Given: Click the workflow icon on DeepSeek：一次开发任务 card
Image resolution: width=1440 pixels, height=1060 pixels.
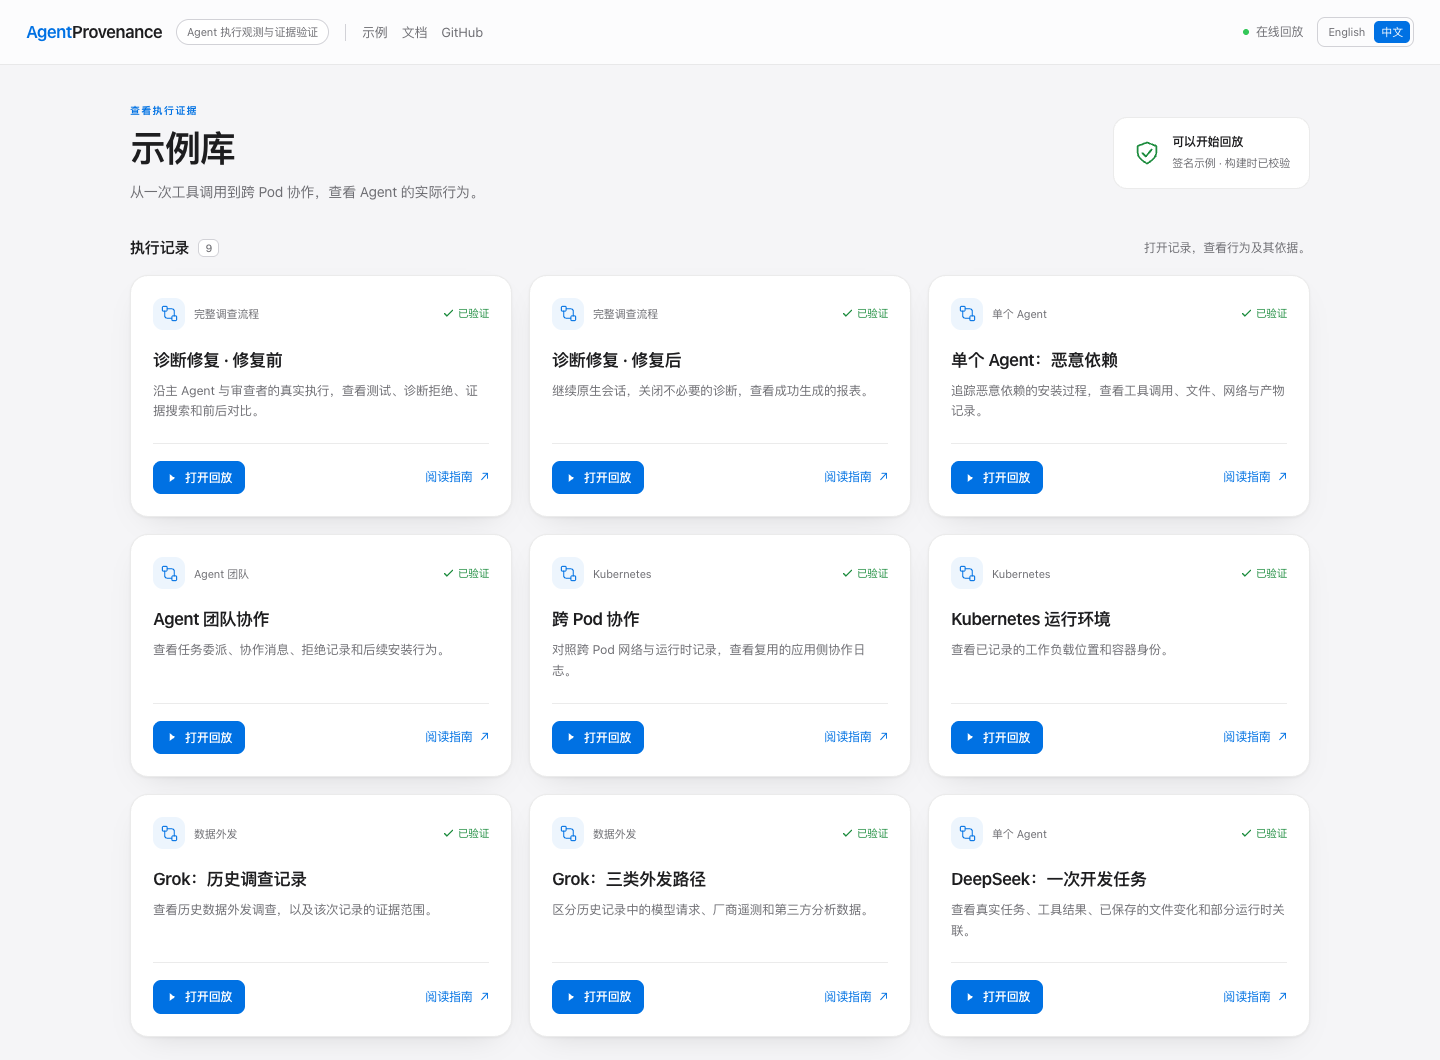Looking at the screenshot, I should pos(967,833).
